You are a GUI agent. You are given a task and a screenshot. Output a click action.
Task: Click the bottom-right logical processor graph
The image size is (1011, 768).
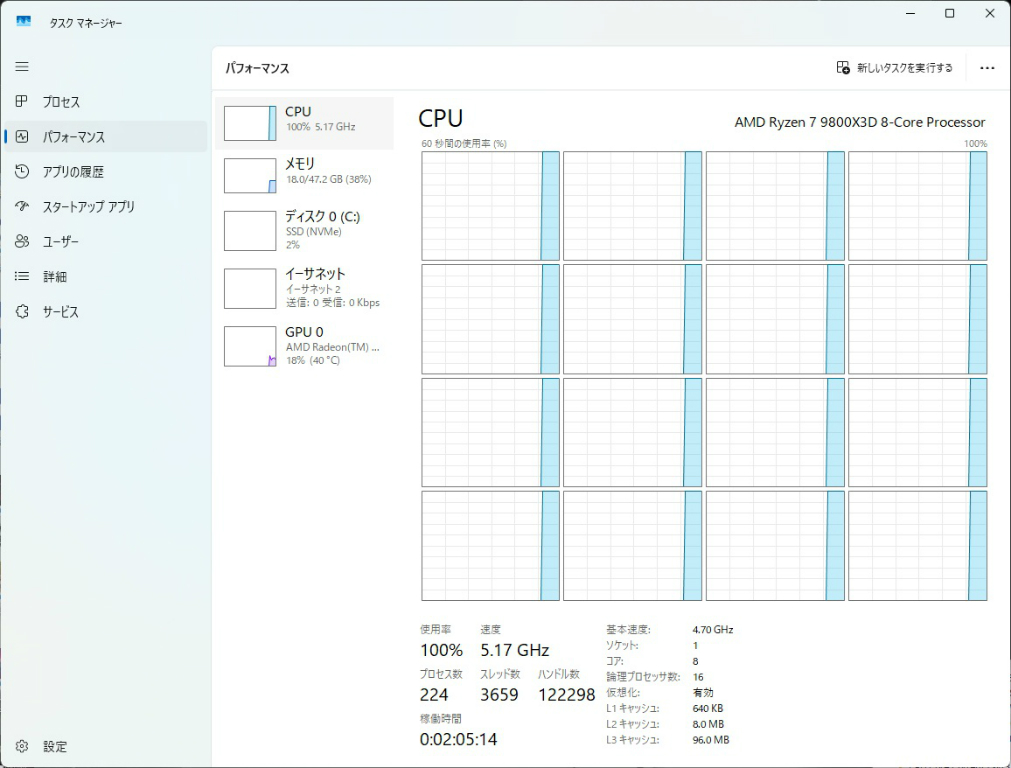coord(917,545)
